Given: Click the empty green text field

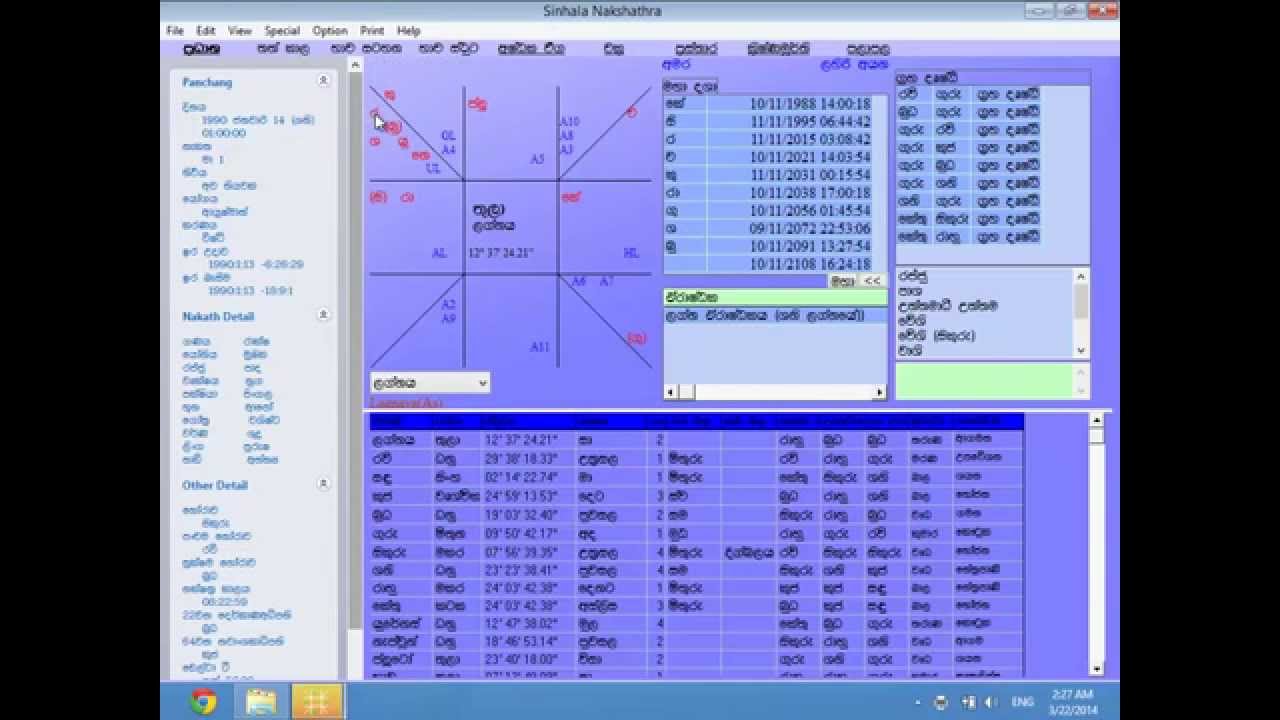Looking at the screenshot, I should tap(984, 381).
